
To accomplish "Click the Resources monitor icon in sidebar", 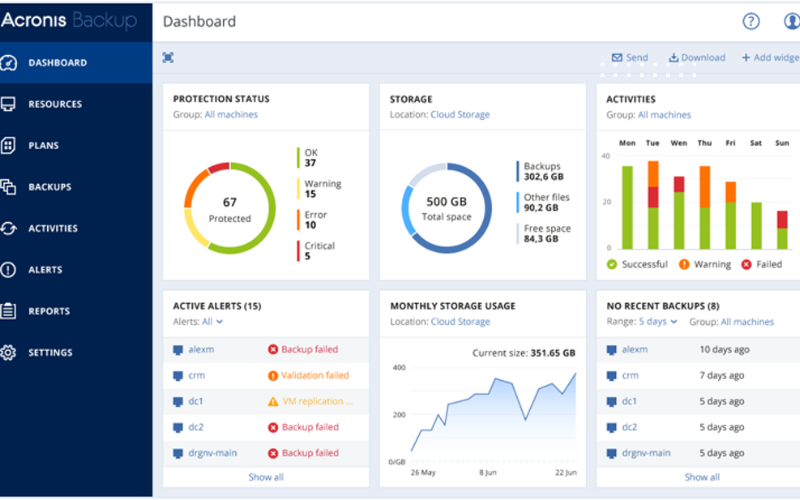I will [8, 104].
